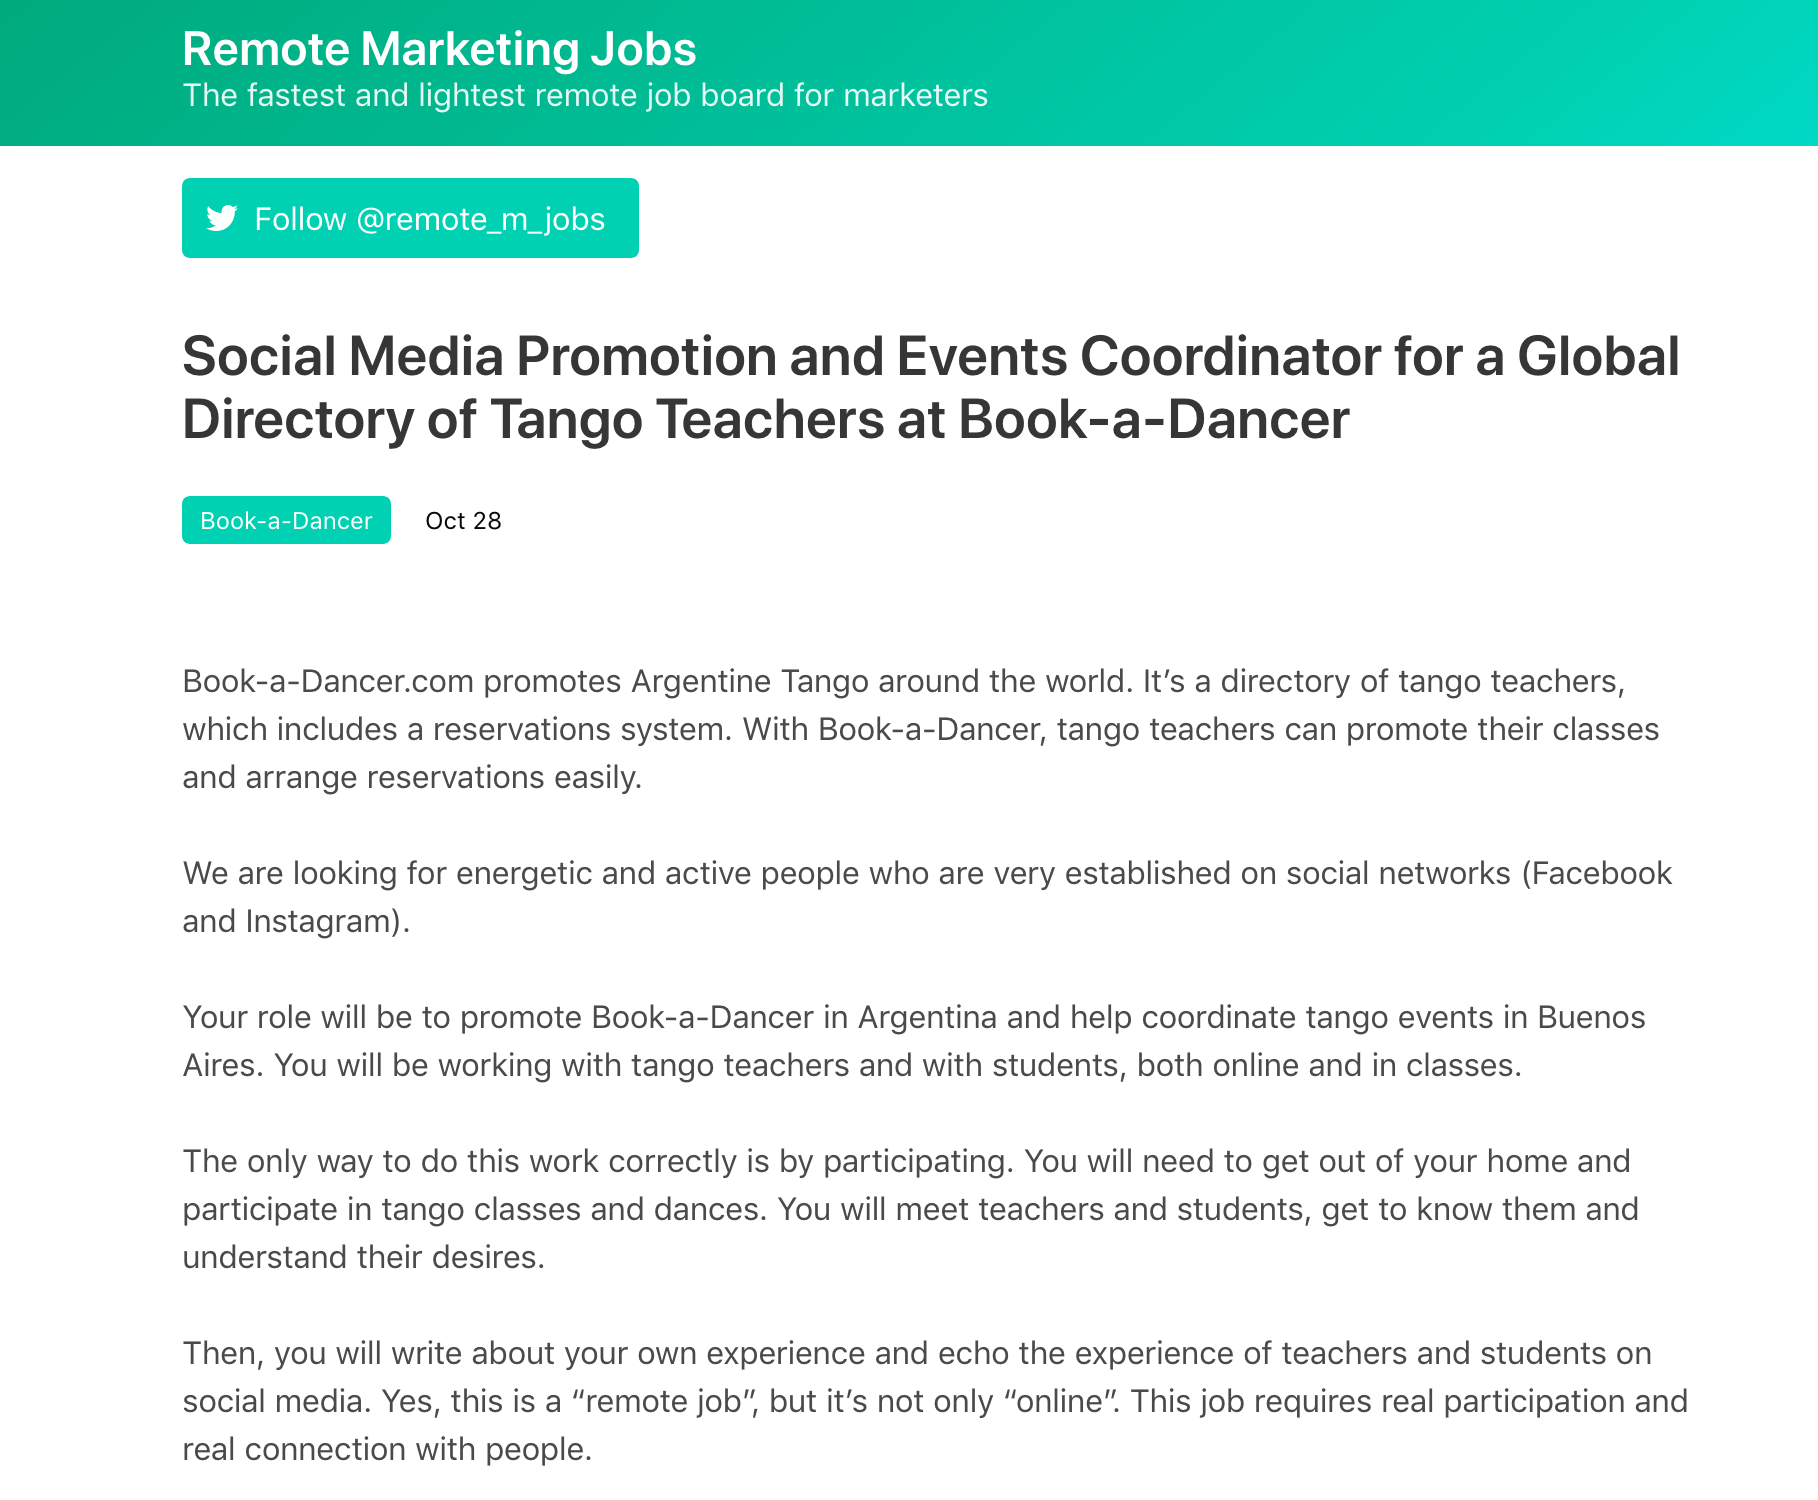
Task: Open the Remote Marketing Jobs homepage link
Action: coord(438,48)
